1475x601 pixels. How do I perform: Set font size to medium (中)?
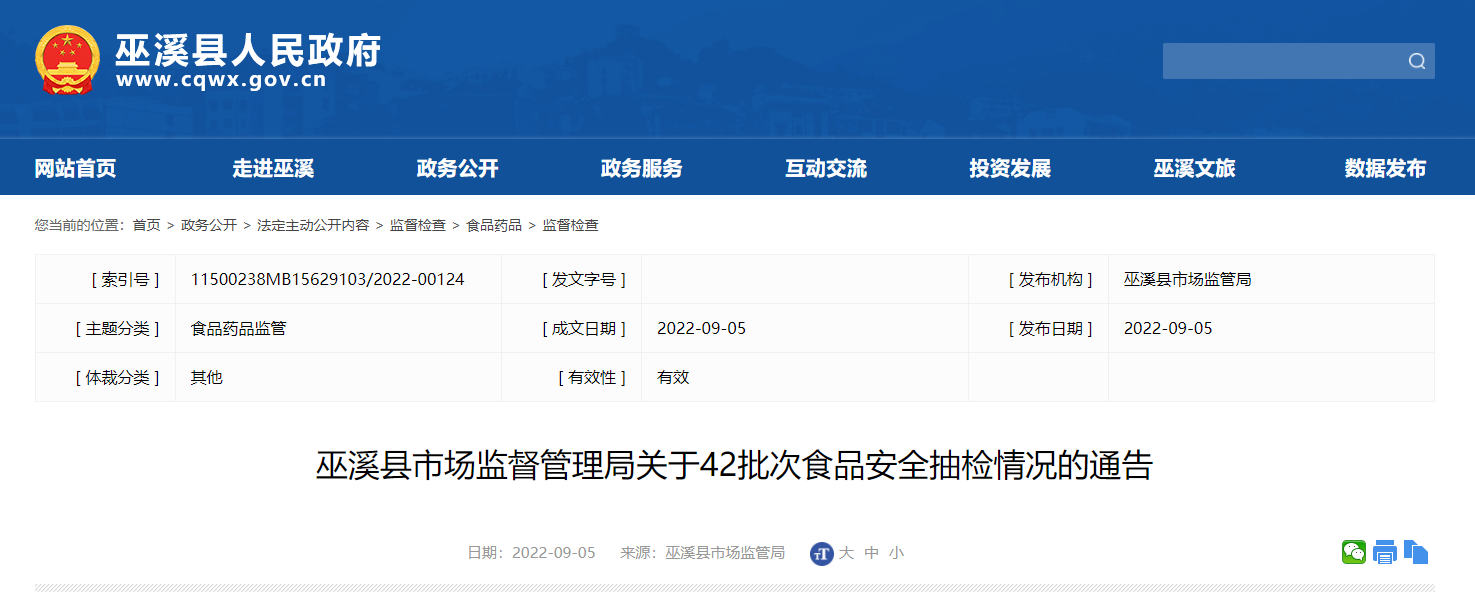[x=871, y=553]
